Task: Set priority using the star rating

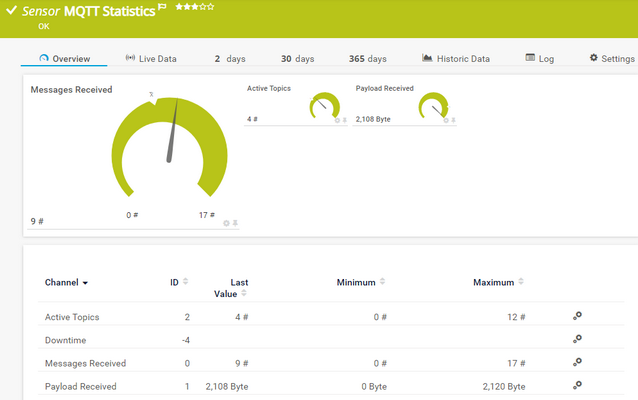Action: 194,7
